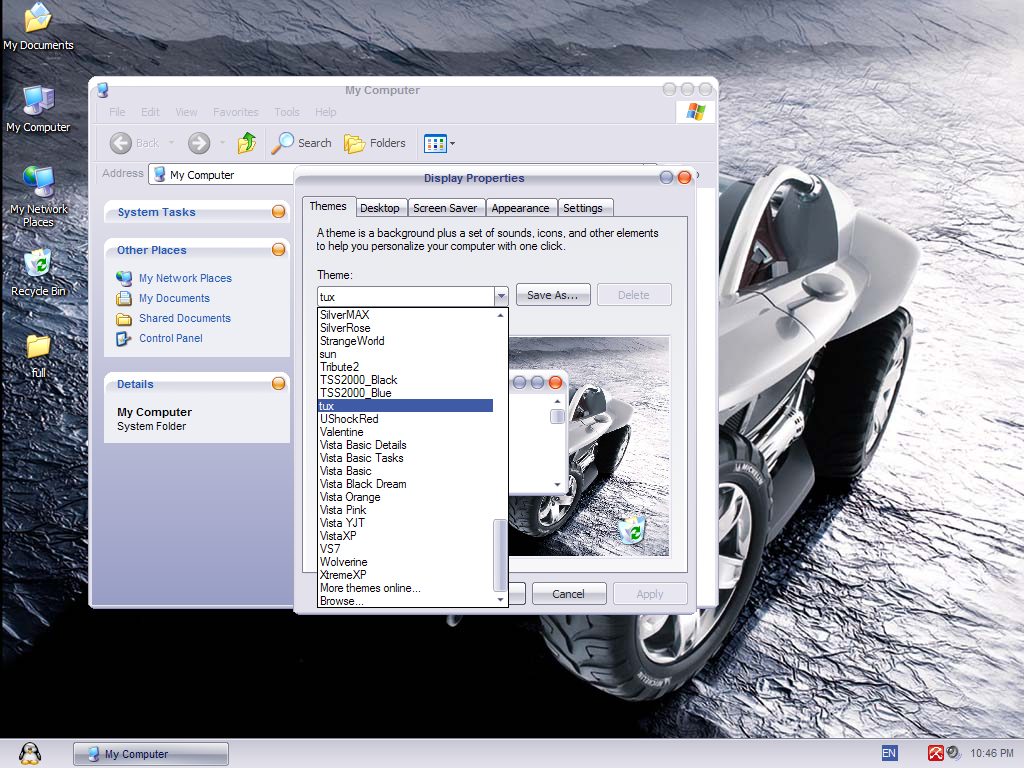Open the Avira antivirus tray icon
The height and width of the screenshot is (768, 1024).
coord(936,752)
